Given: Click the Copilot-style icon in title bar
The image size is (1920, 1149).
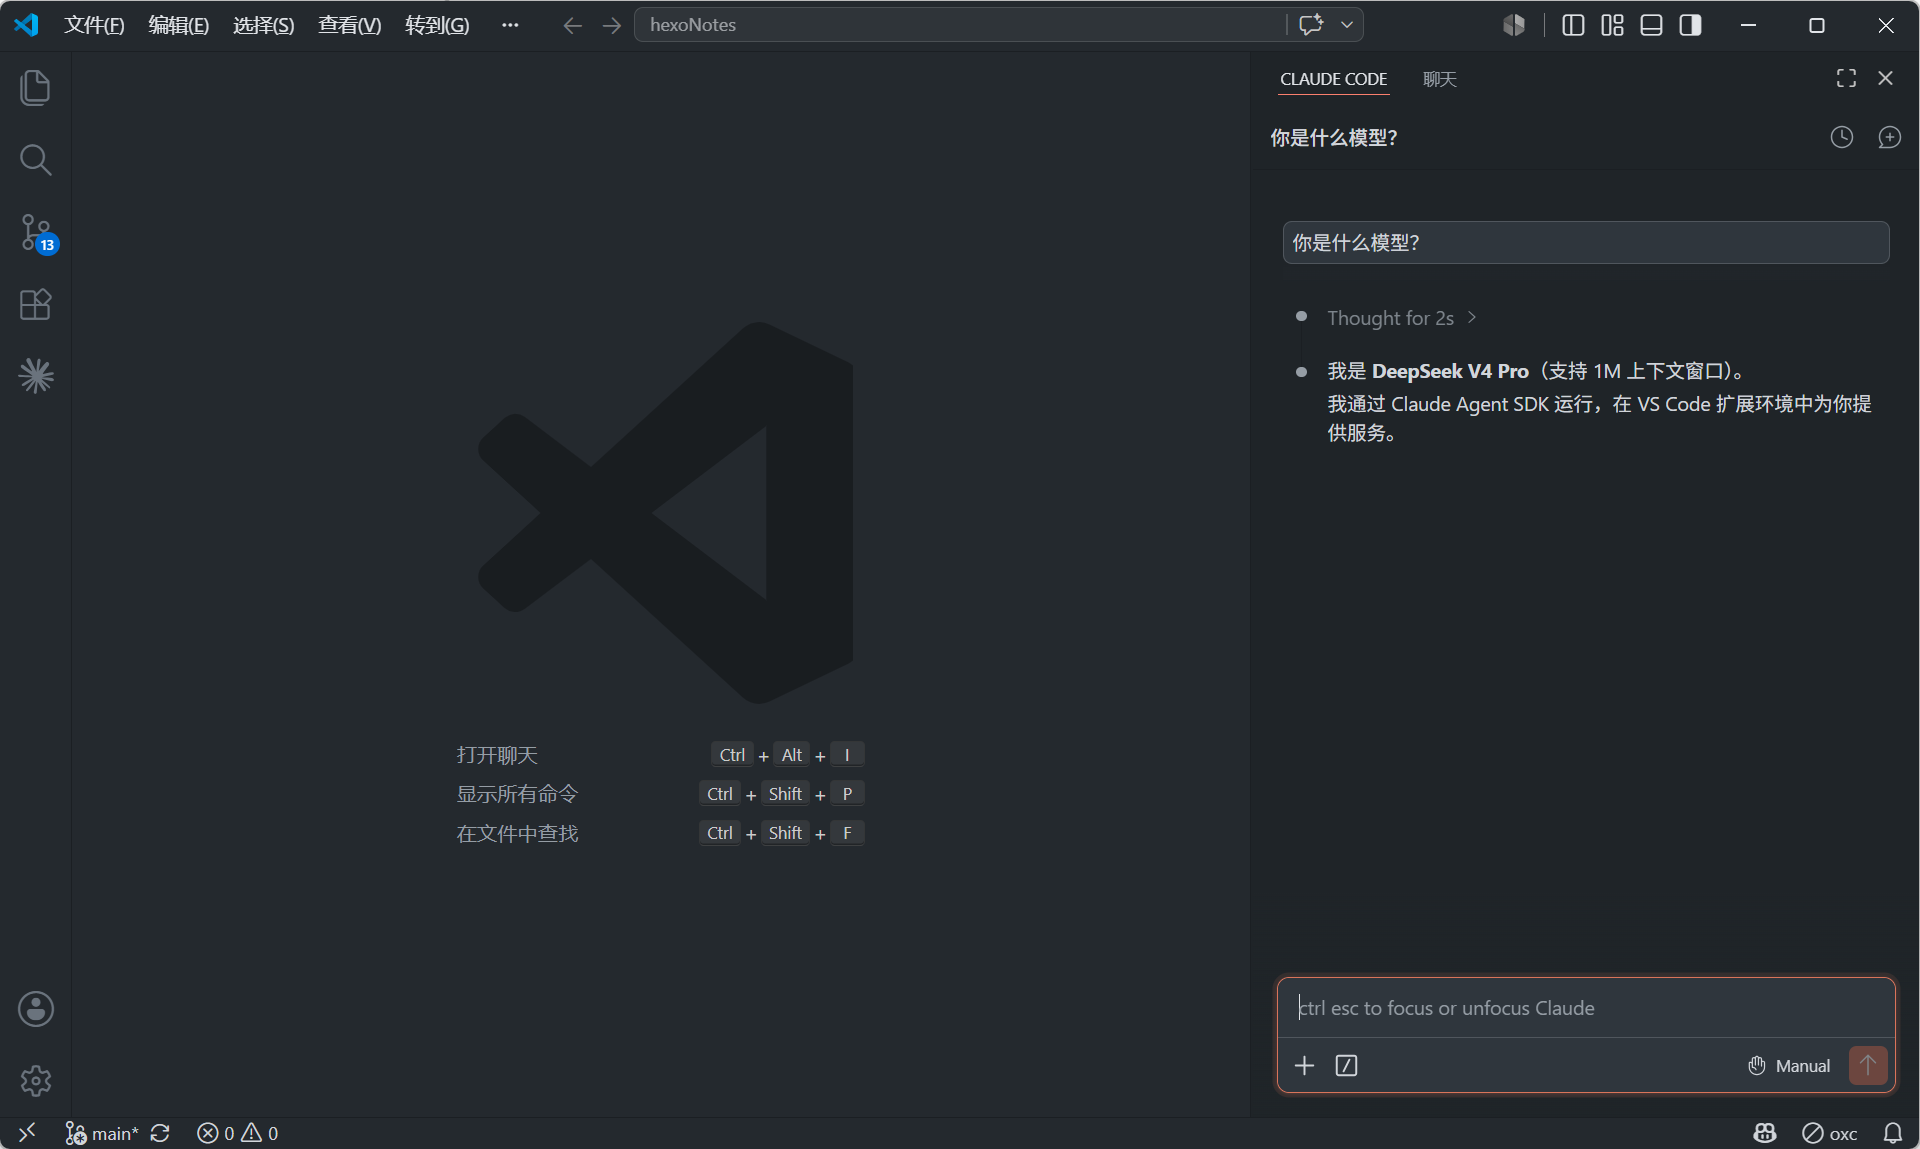Looking at the screenshot, I should pos(1514,25).
